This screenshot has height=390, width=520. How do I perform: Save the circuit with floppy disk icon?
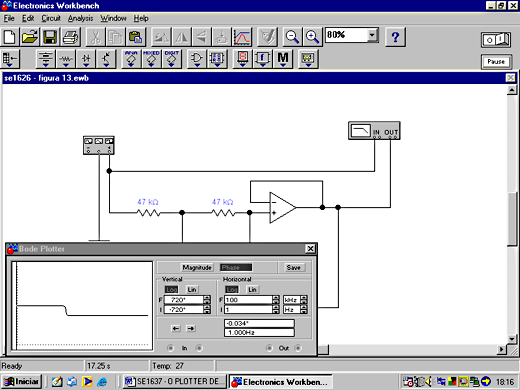[x=50, y=37]
